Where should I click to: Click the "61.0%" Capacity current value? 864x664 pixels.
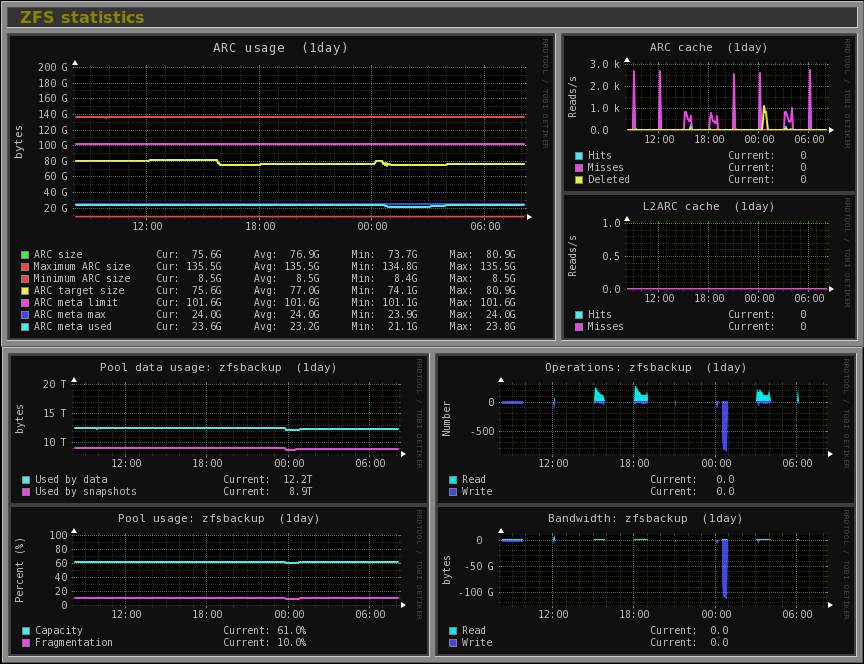[292, 631]
